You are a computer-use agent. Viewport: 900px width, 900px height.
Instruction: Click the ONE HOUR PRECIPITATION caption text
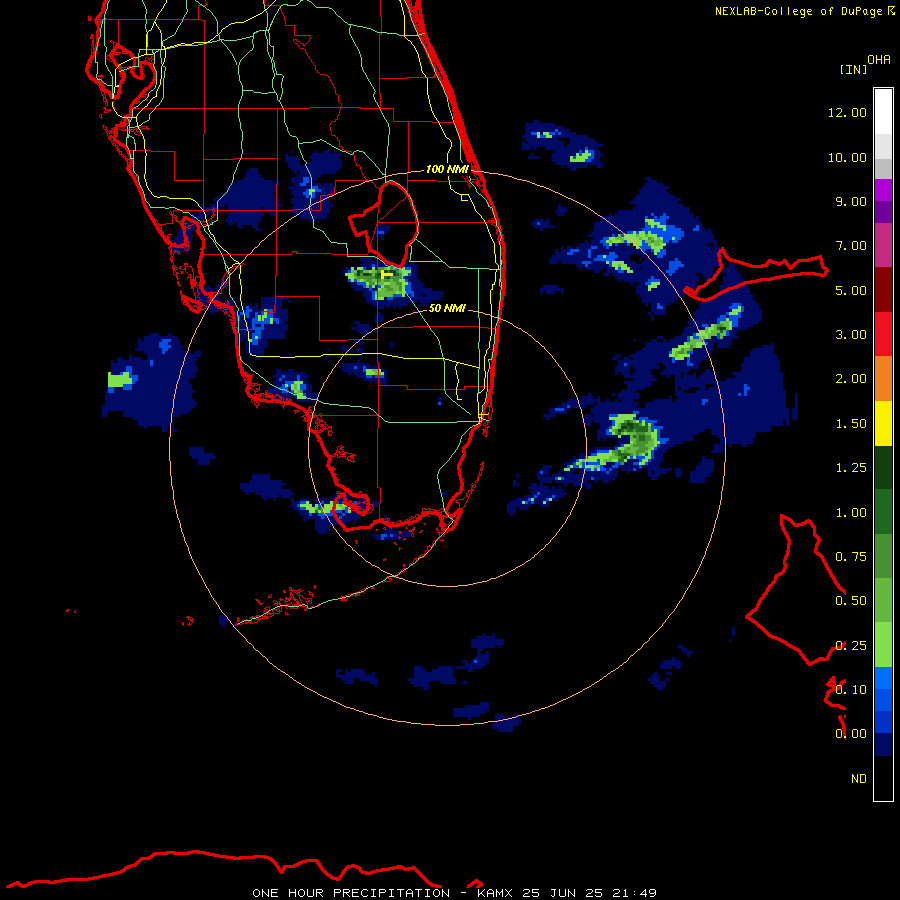point(351,893)
